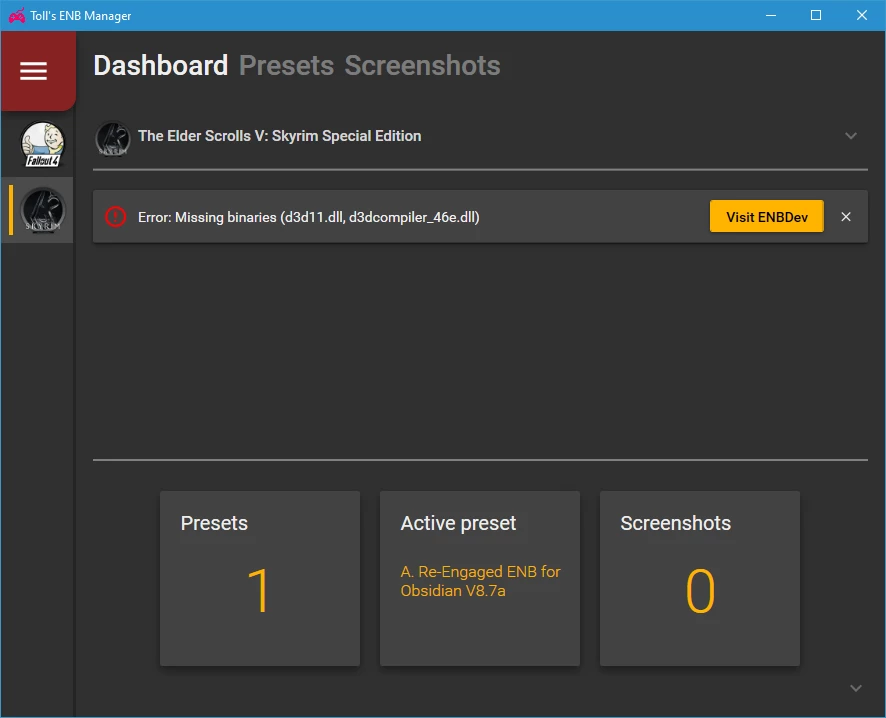
Task: Click Skyrim logo beside the game title
Action: 113,138
